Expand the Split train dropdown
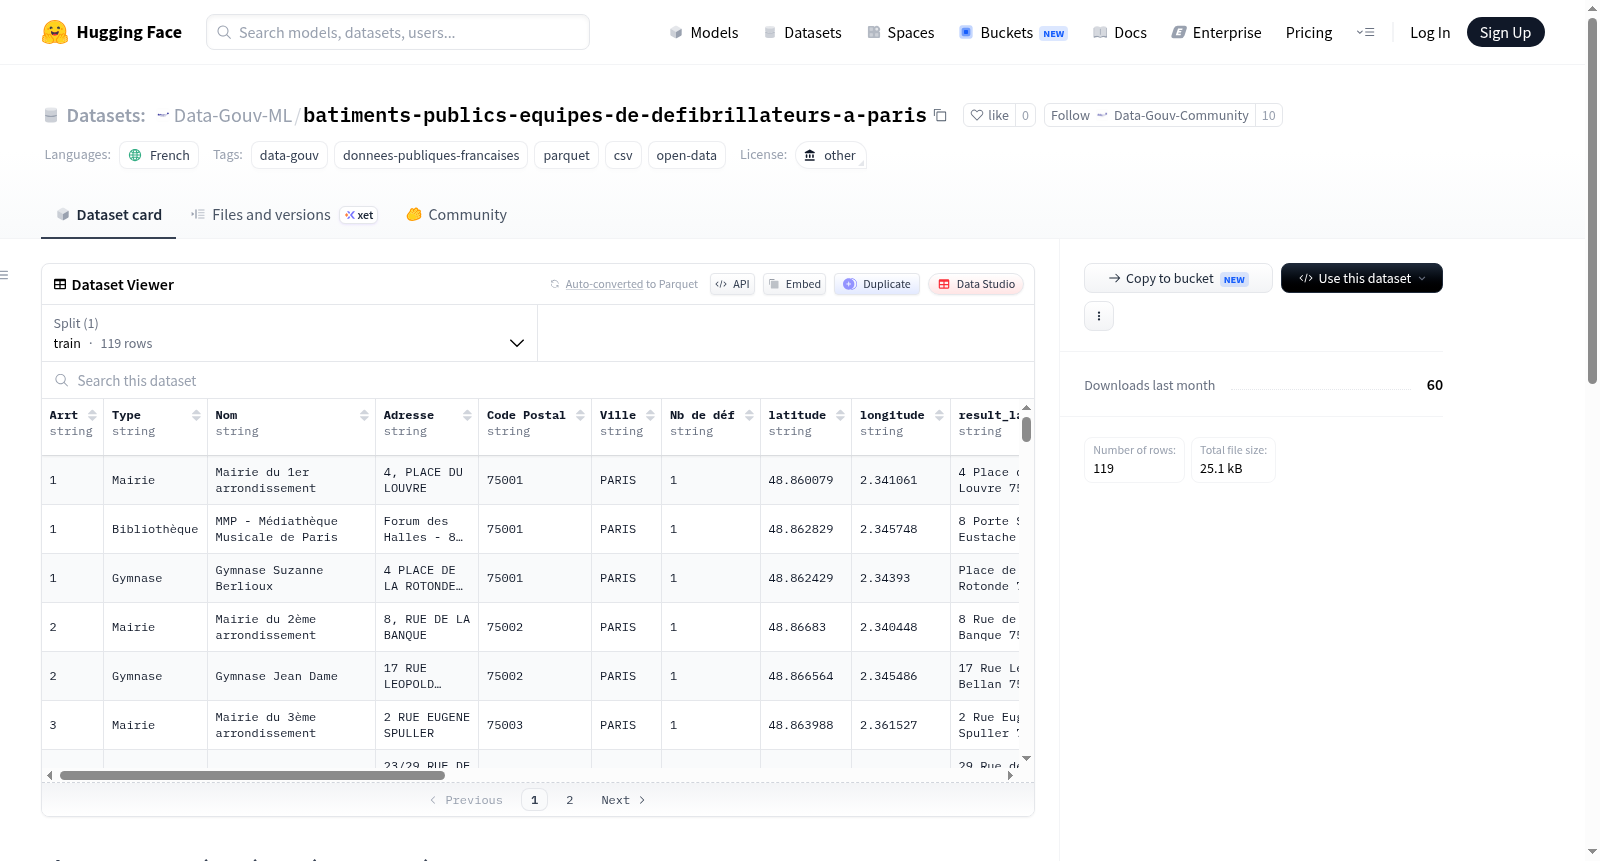This screenshot has width=1600, height=861. (290, 333)
